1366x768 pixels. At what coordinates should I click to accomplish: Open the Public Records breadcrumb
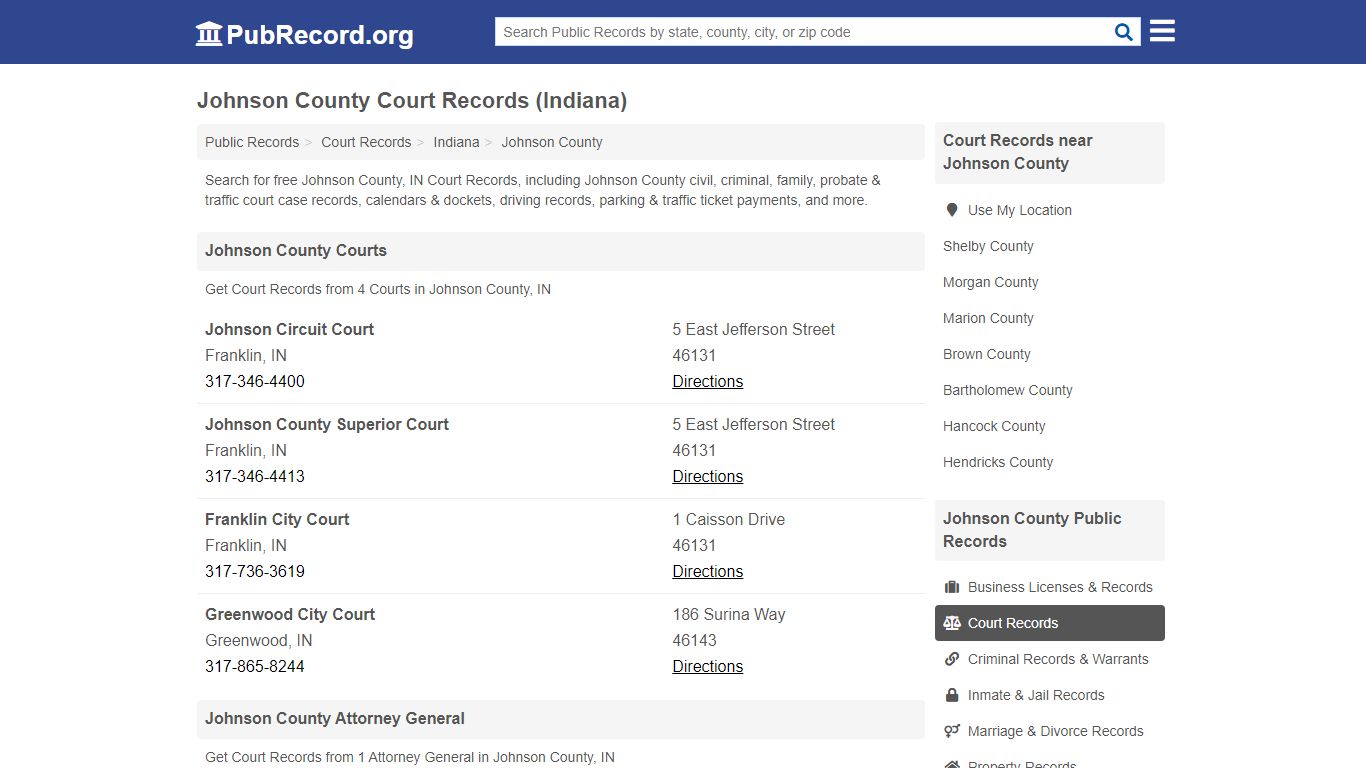coord(252,142)
